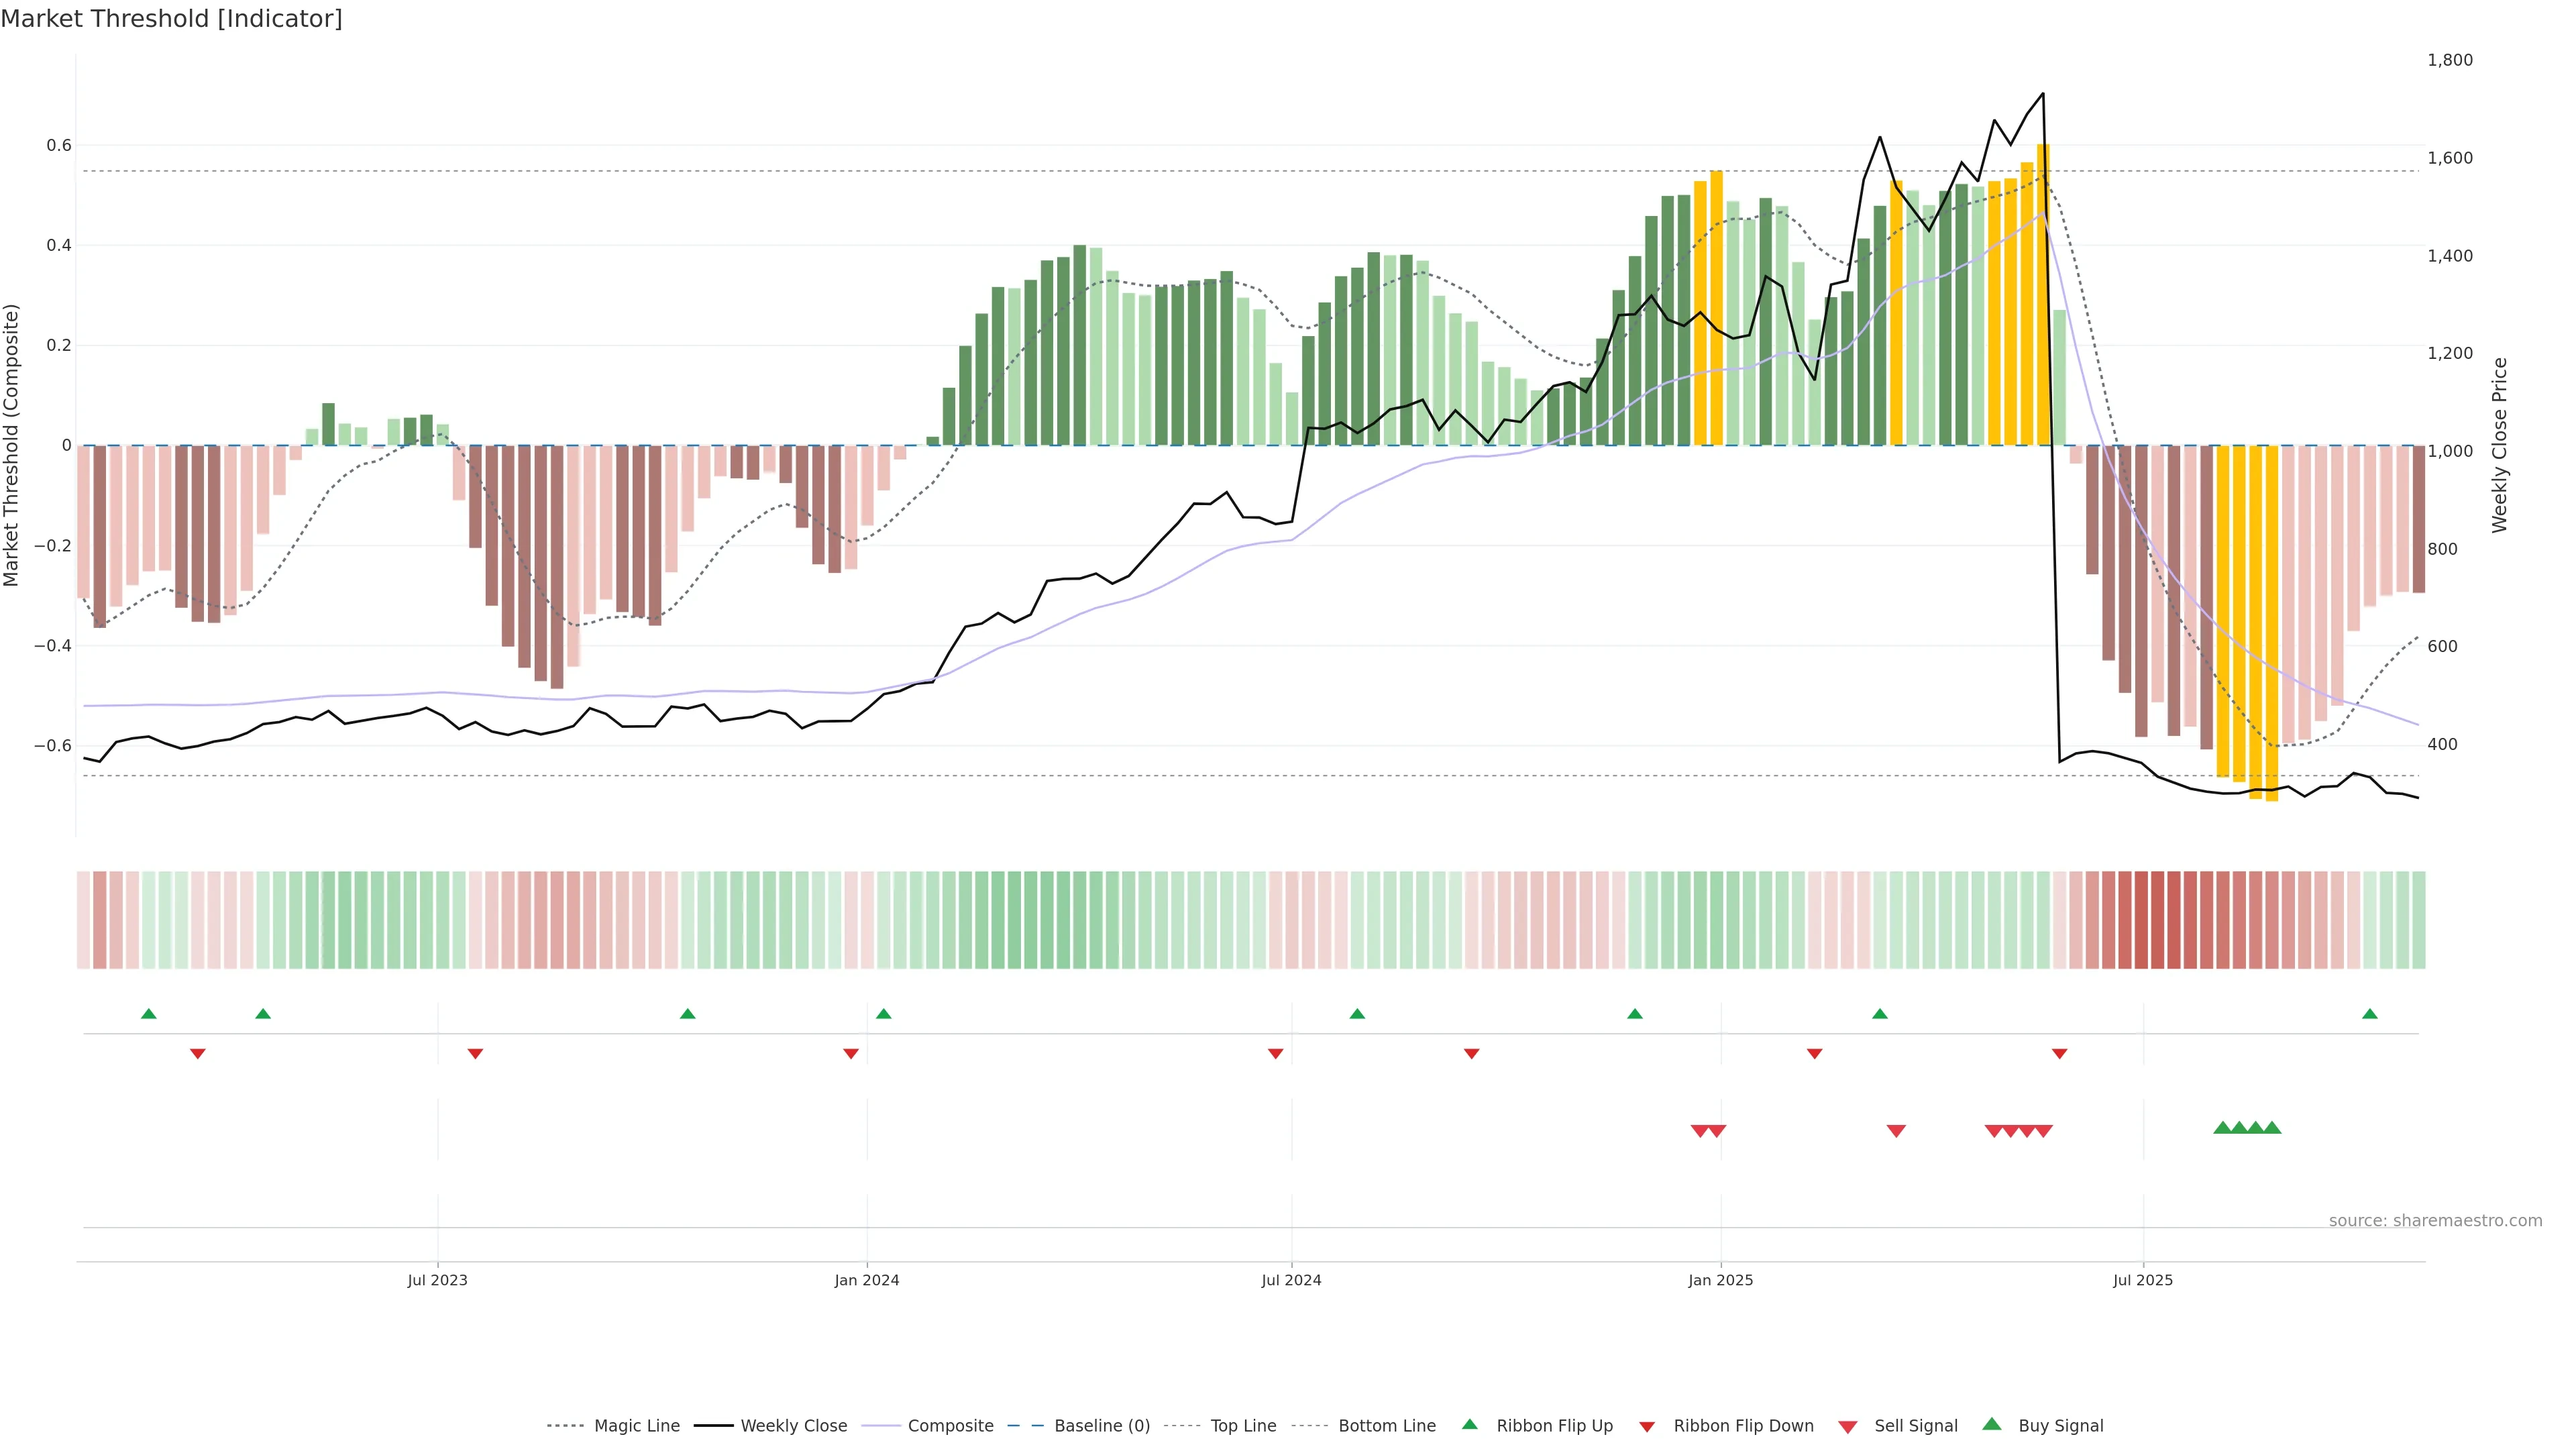This screenshot has width=2576, height=1449.
Task: Toggle Top Line in the legend
Action: [x=1243, y=1426]
